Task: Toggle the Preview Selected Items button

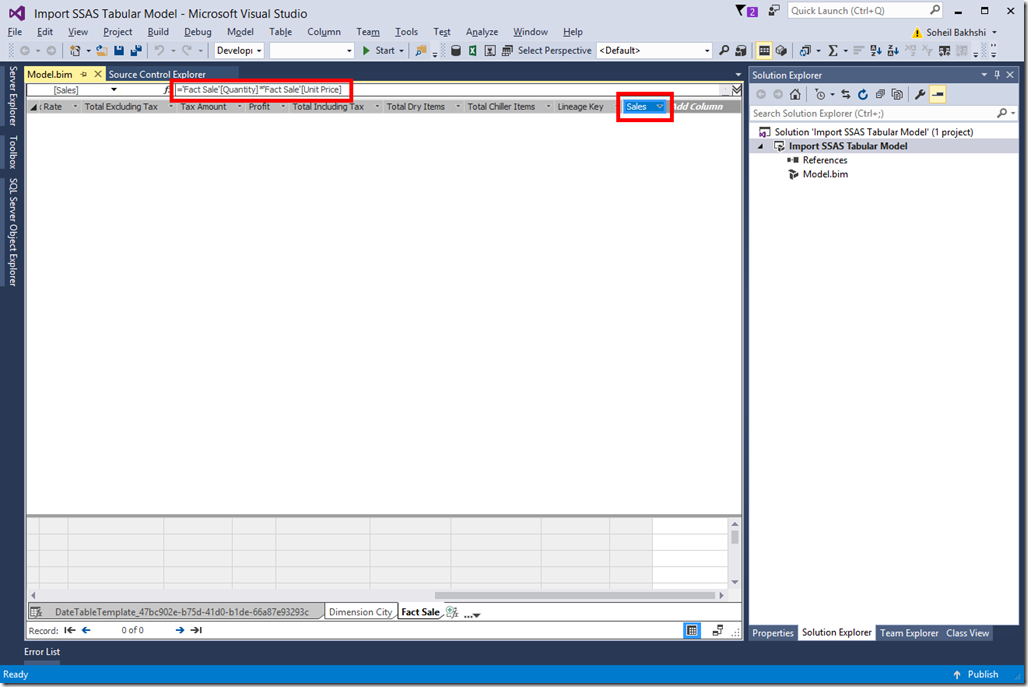Action: tap(938, 94)
